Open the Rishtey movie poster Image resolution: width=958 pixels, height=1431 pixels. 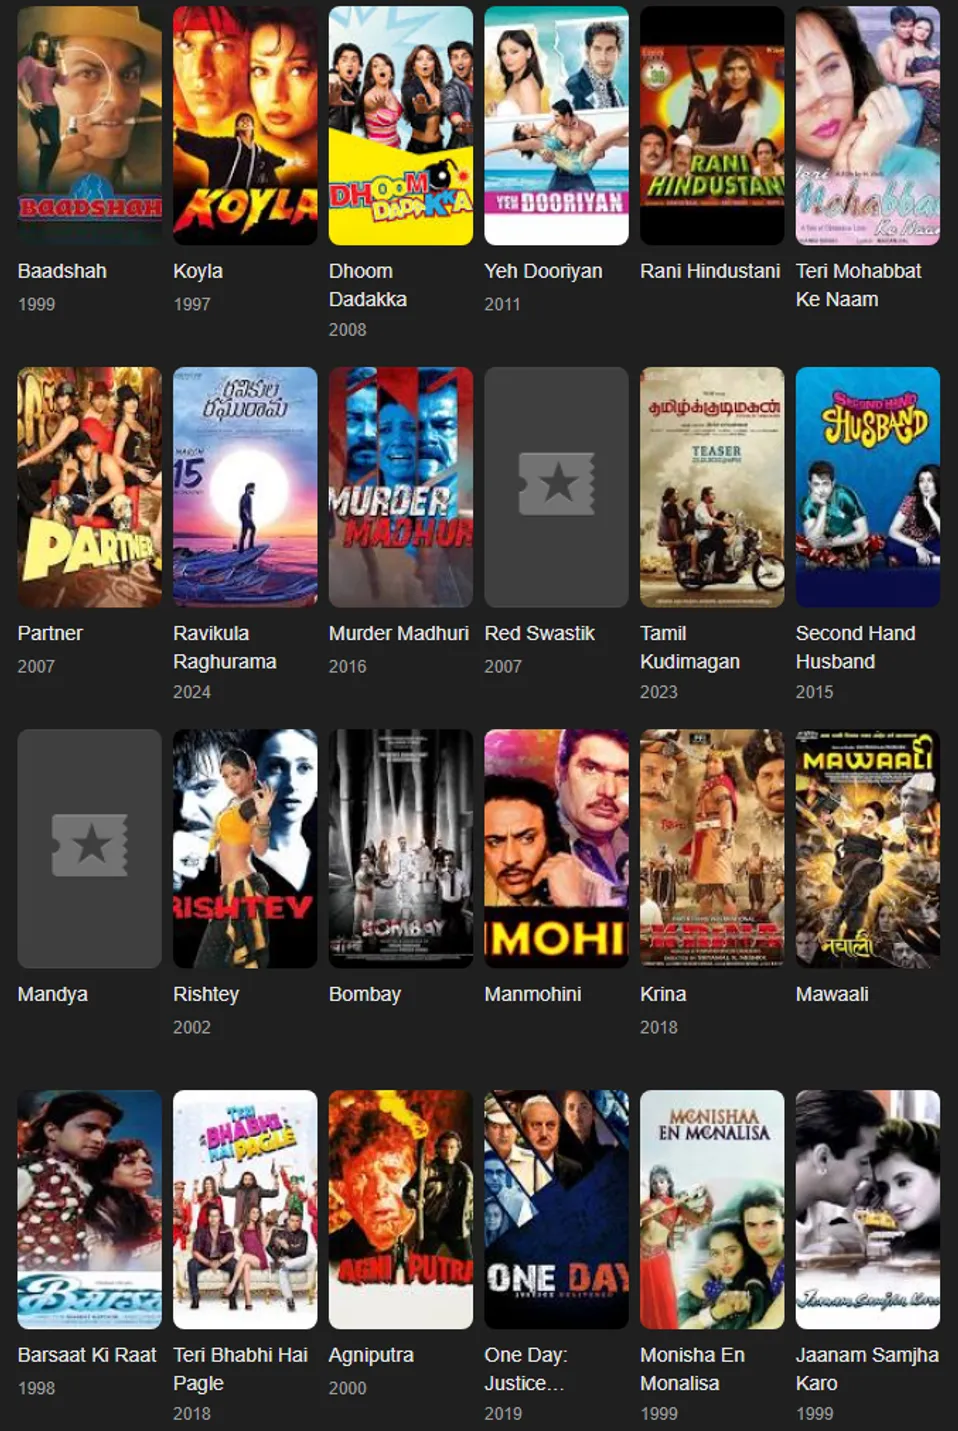click(x=245, y=849)
